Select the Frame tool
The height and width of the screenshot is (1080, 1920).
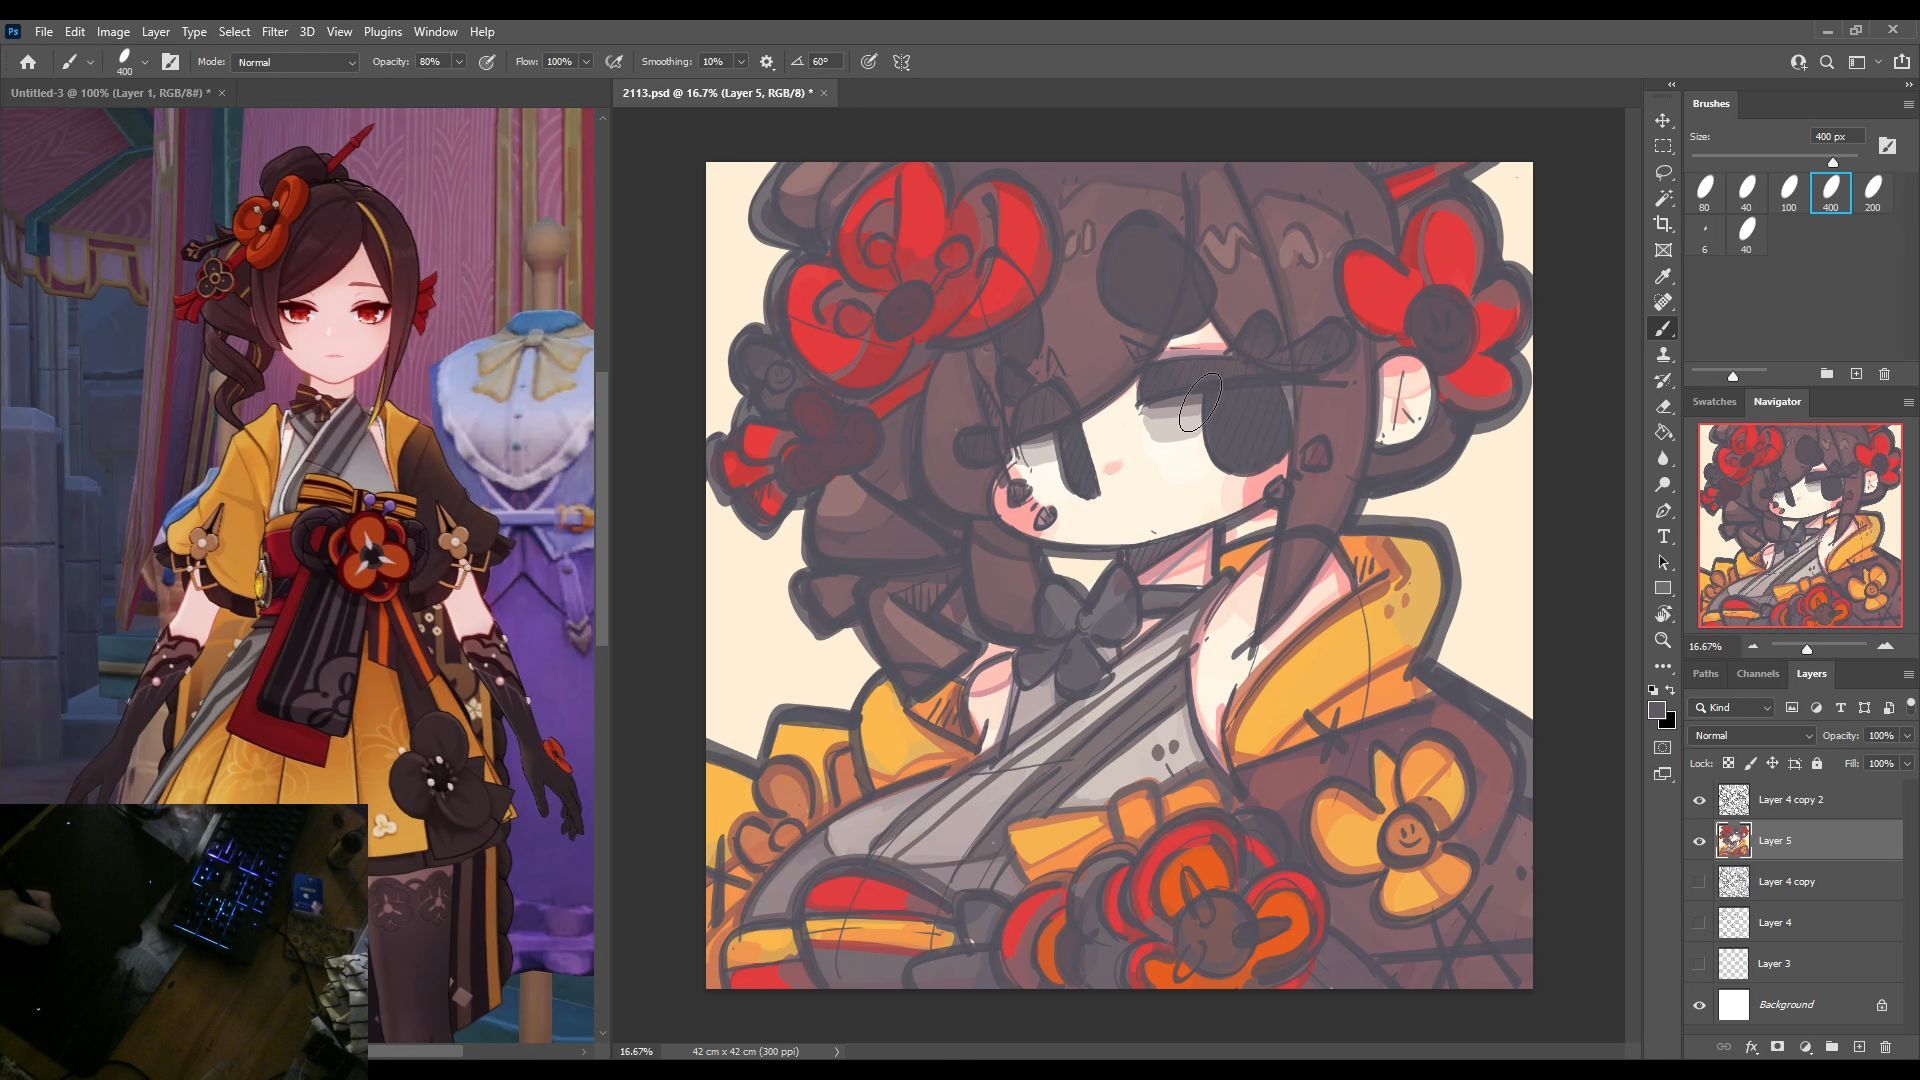pos(1663,250)
